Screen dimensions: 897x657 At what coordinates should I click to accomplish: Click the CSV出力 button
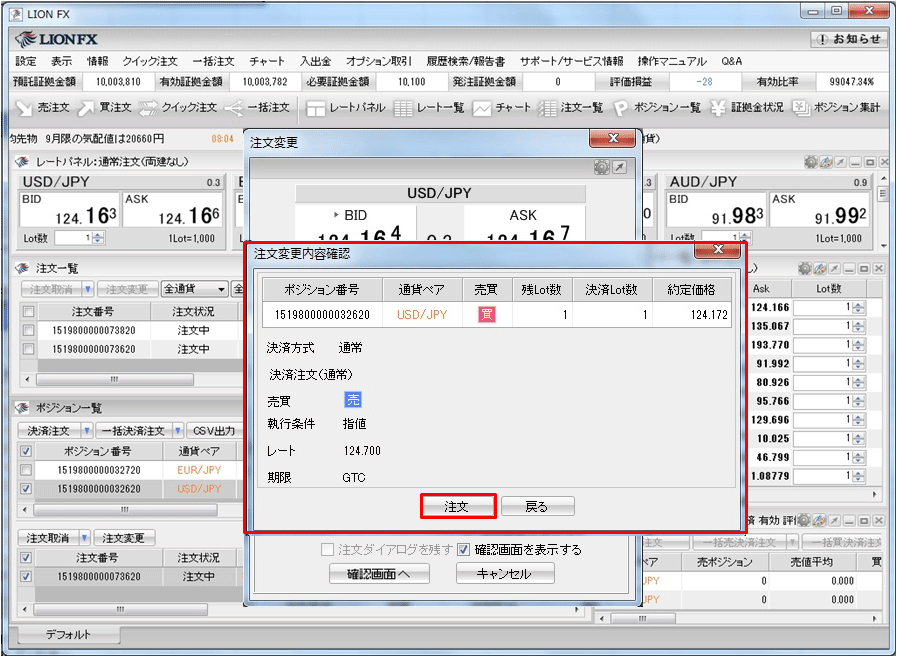214,430
